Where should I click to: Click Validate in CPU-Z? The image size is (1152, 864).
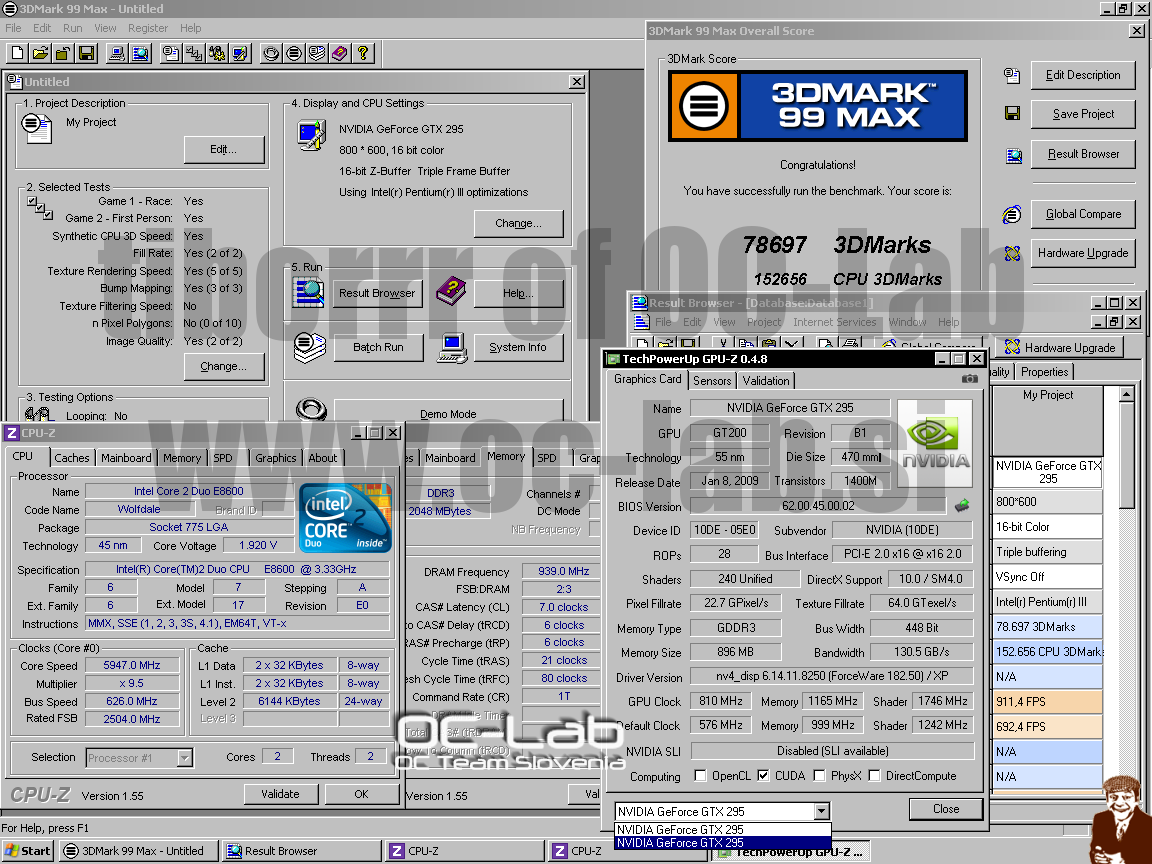coord(281,793)
